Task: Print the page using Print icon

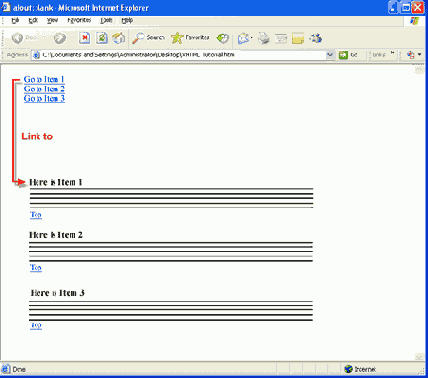Action: (264, 38)
